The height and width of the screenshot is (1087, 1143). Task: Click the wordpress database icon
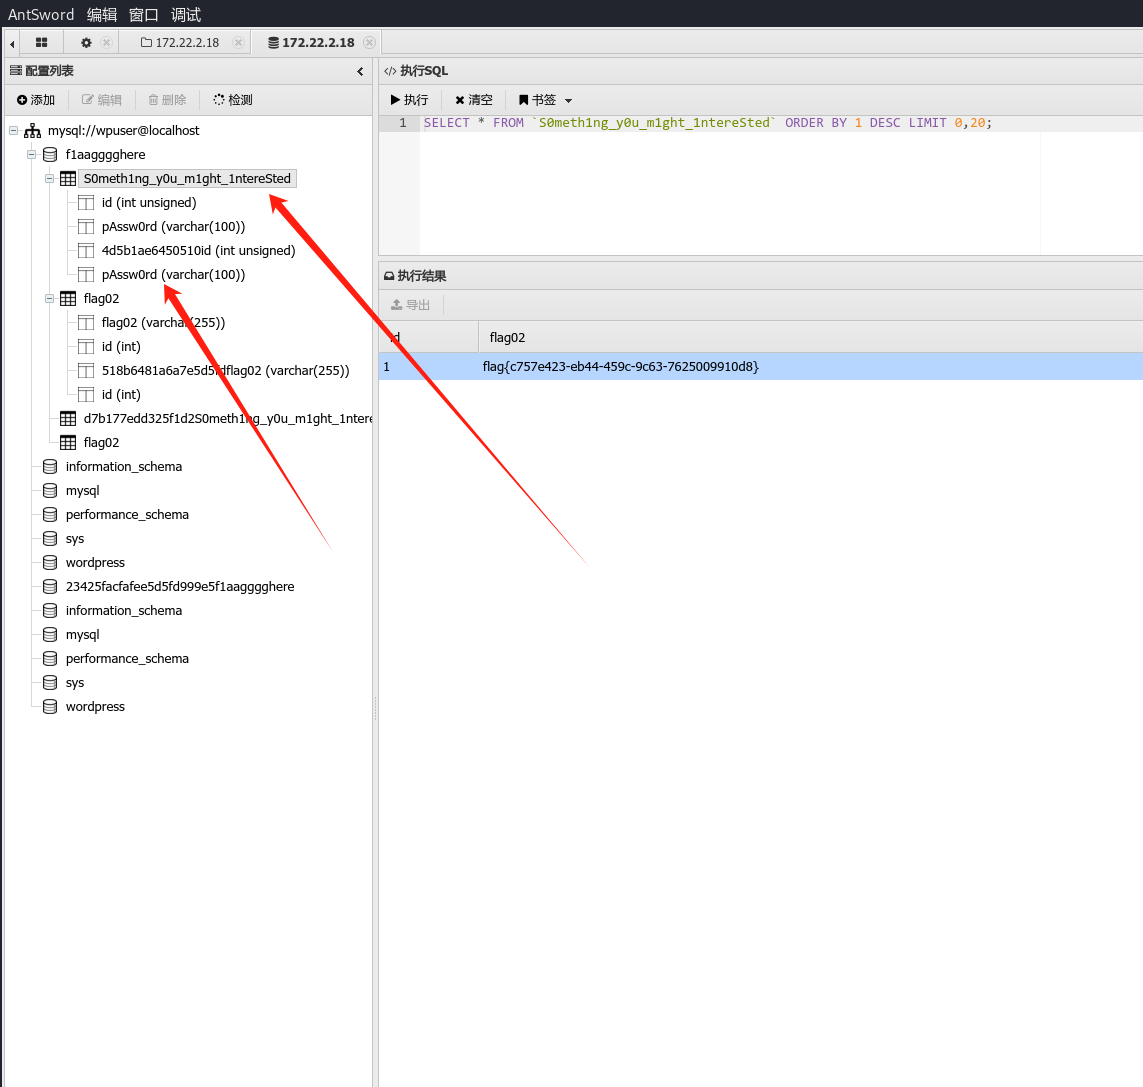tap(50, 563)
